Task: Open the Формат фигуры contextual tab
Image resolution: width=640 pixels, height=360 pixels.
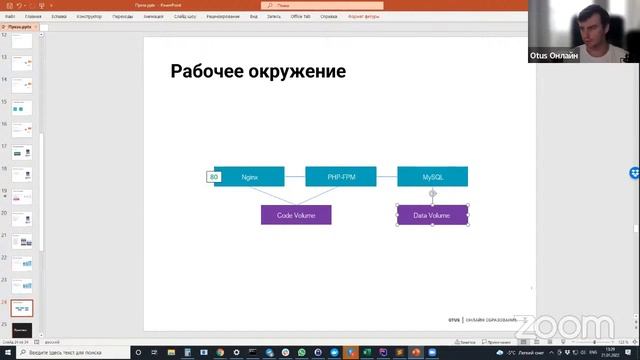Action: 363,17
